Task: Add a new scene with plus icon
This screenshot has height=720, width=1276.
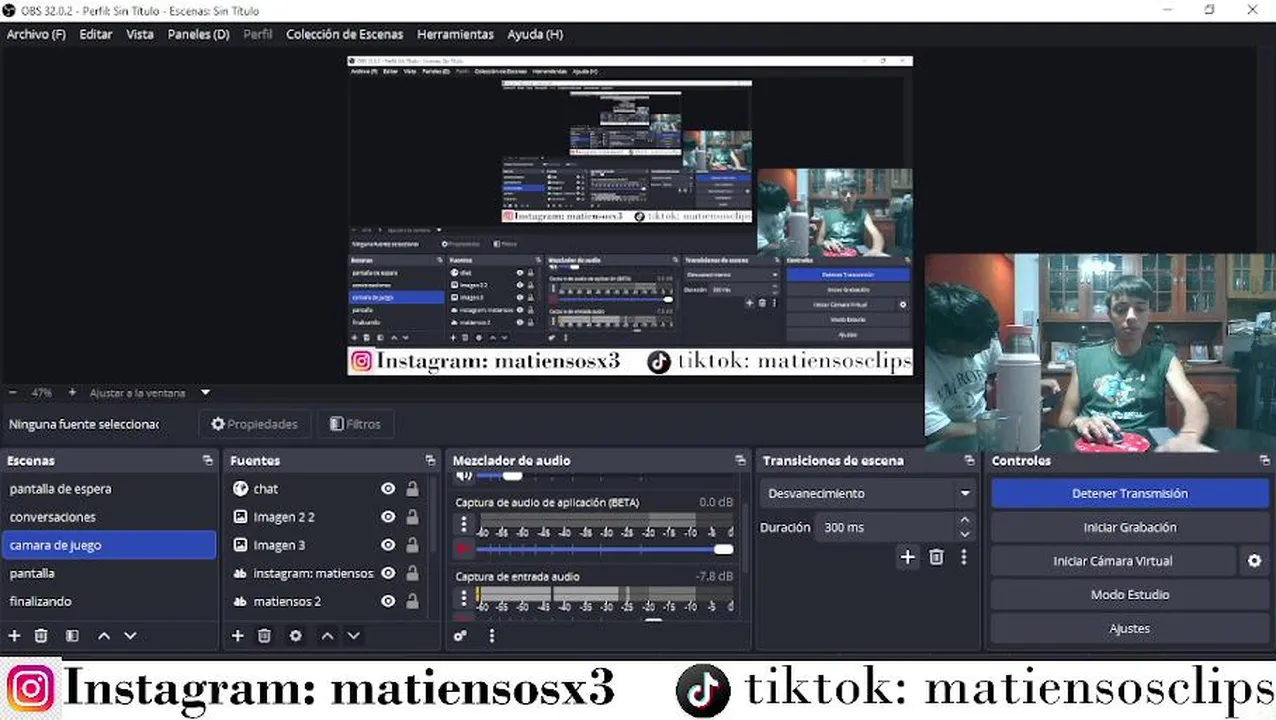Action: pos(14,636)
